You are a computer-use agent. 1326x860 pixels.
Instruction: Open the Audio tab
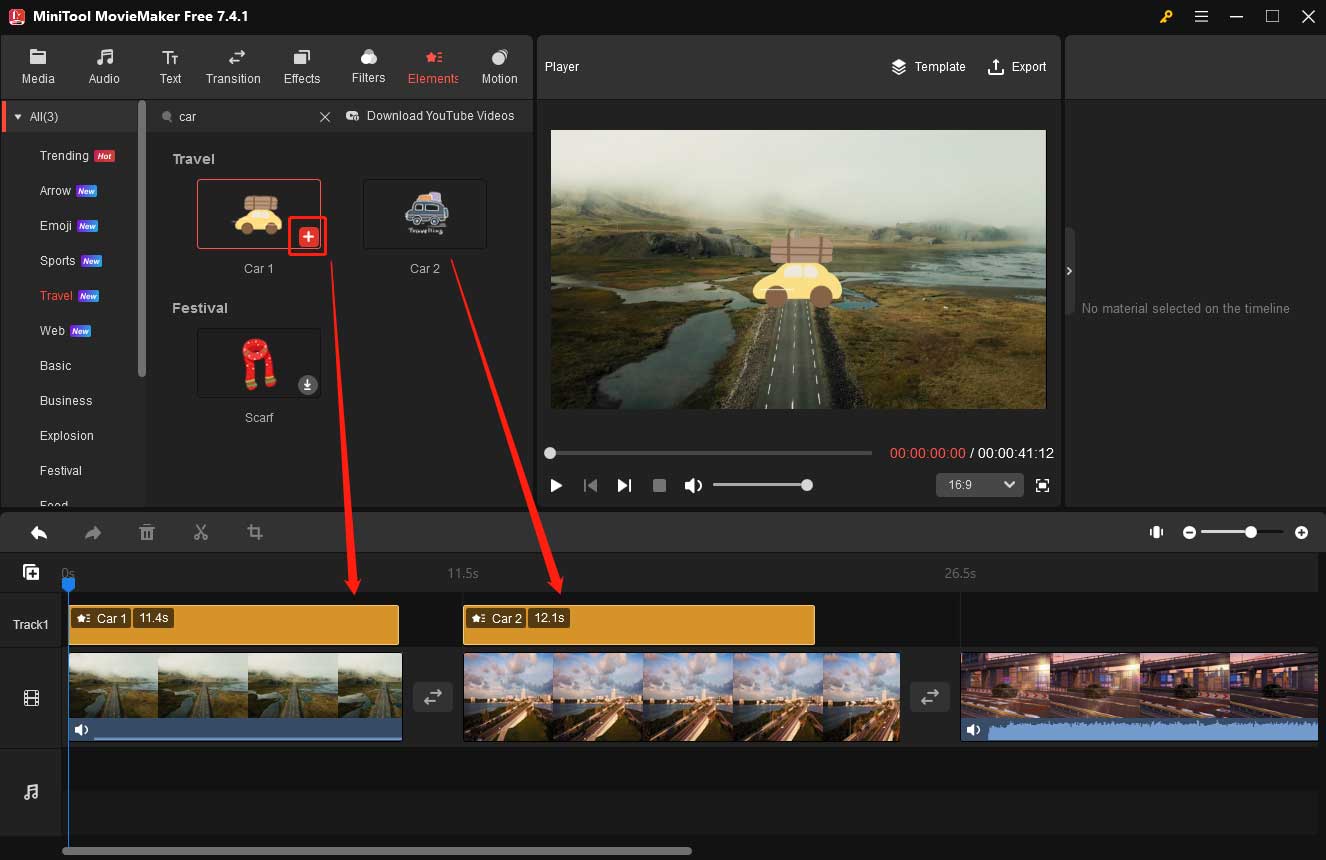(x=104, y=66)
